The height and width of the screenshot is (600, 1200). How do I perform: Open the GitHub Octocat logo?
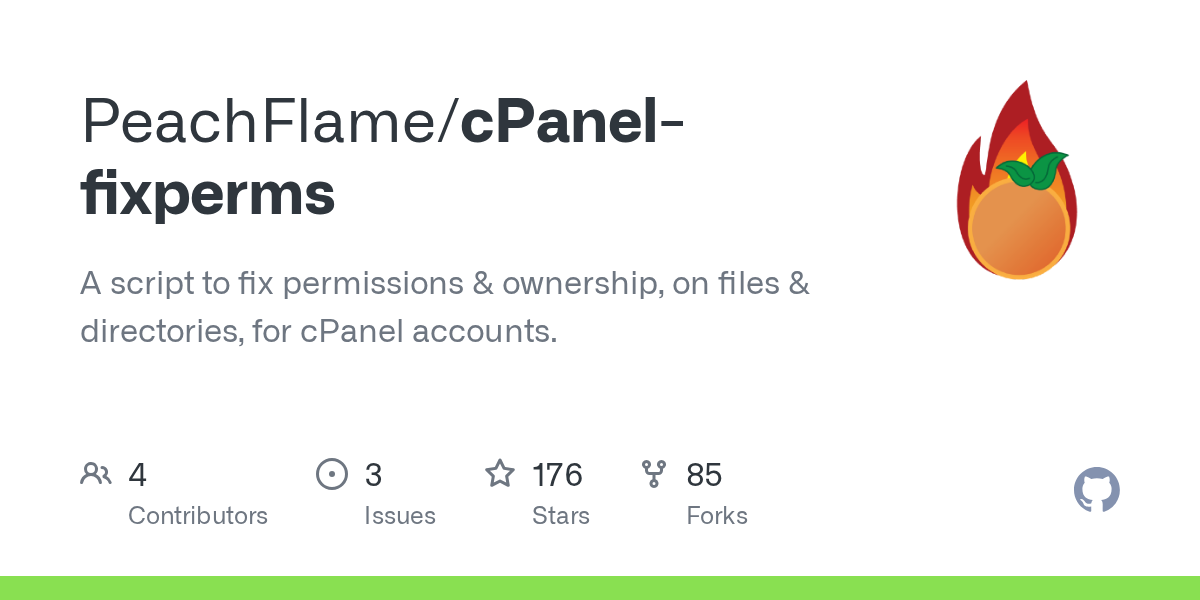pos(1097,491)
